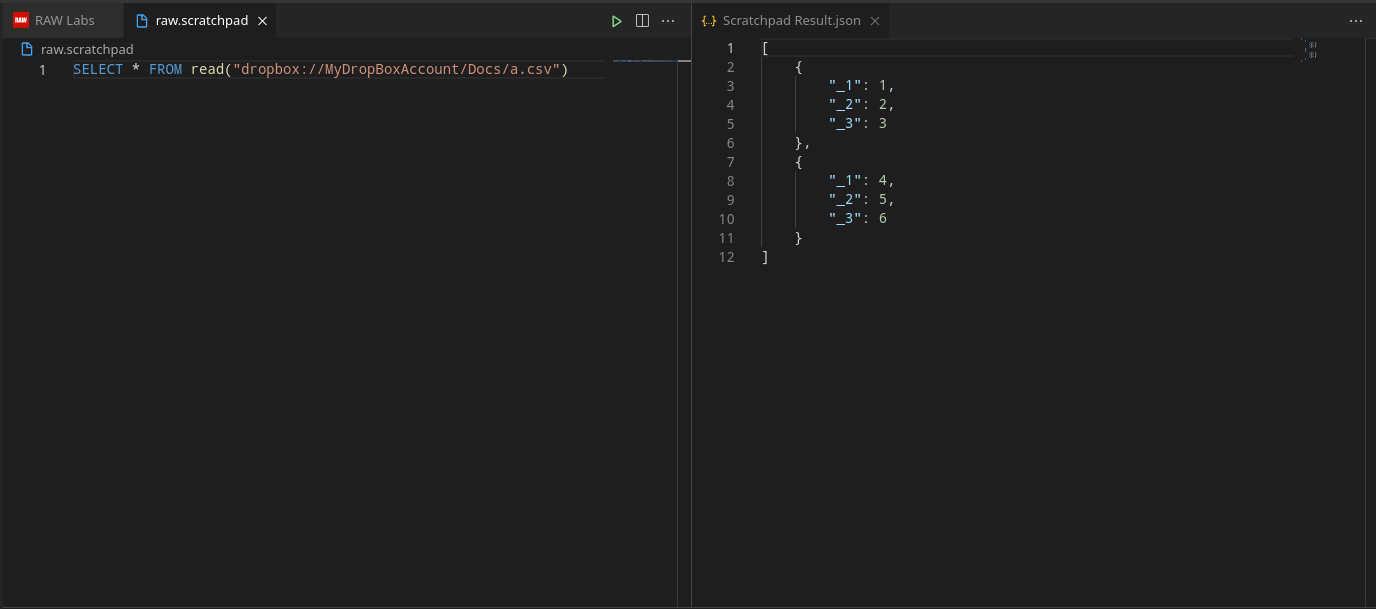Run the scratchpad query with play icon
Viewport: 1376px width, 609px height.
click(617, 21)
